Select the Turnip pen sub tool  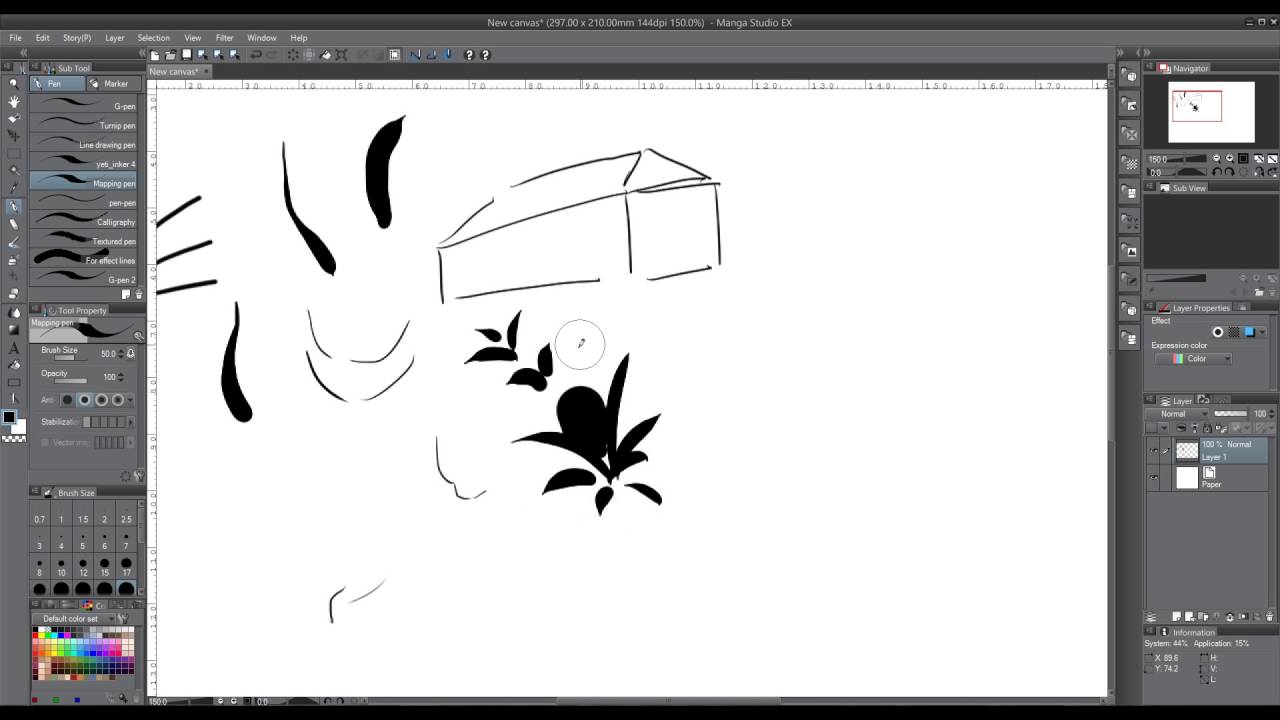[84, 125]
